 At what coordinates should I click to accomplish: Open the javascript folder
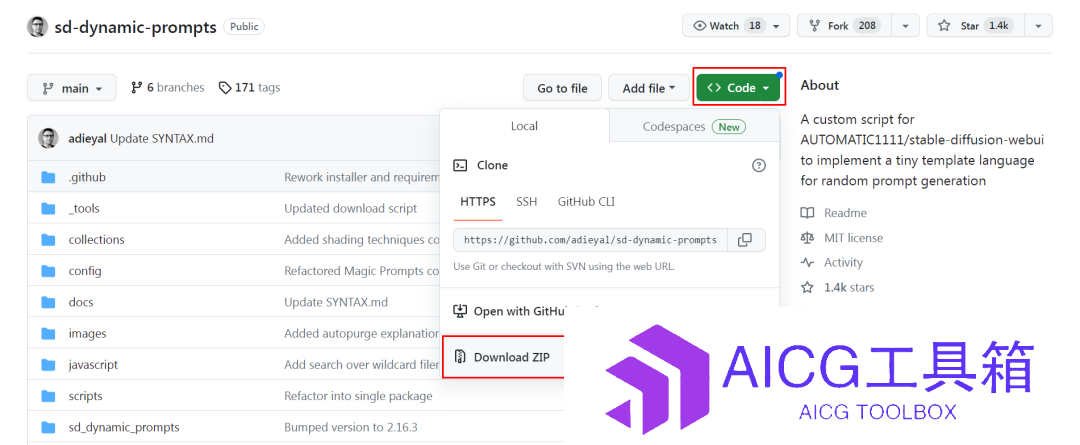pyautogui.click(x=93, y=364)
